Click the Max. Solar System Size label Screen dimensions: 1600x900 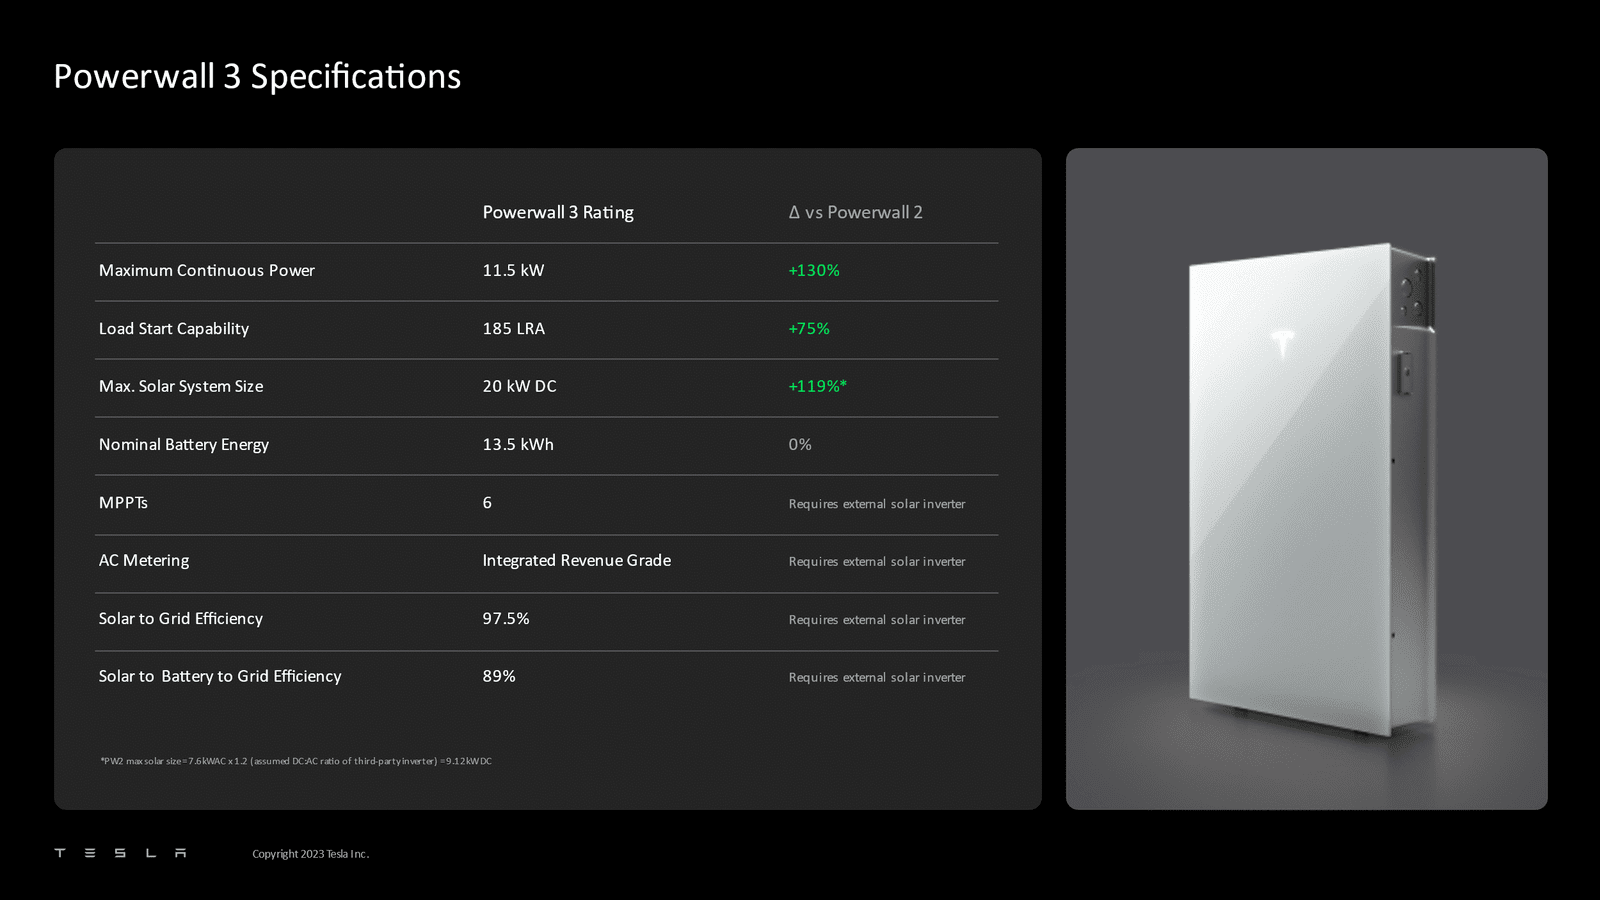181,386
